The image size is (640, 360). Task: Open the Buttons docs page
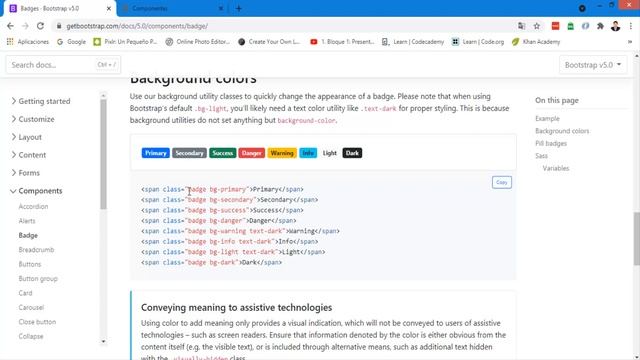tap(30, 264)
